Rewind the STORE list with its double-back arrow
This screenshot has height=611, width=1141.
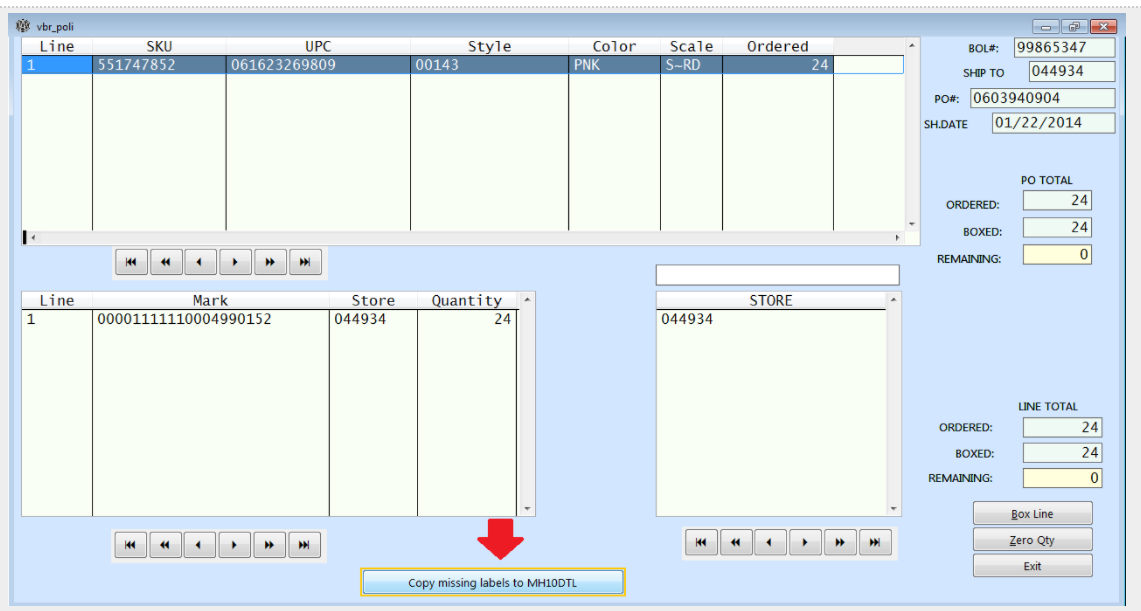click(736, 542)
